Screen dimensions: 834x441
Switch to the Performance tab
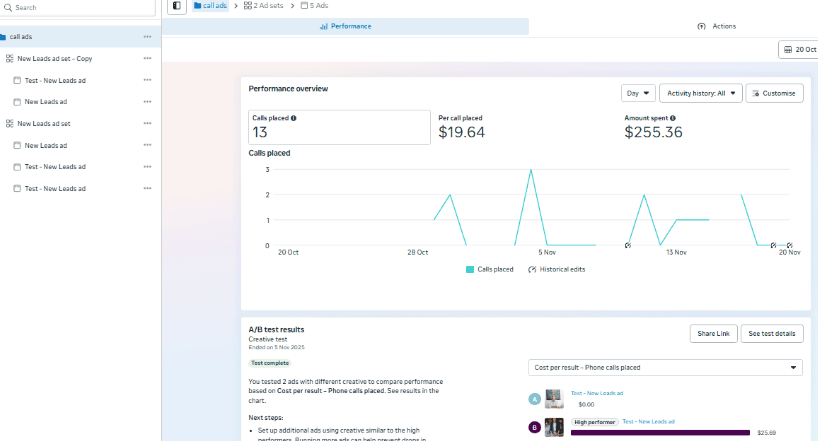click(345, 26)
